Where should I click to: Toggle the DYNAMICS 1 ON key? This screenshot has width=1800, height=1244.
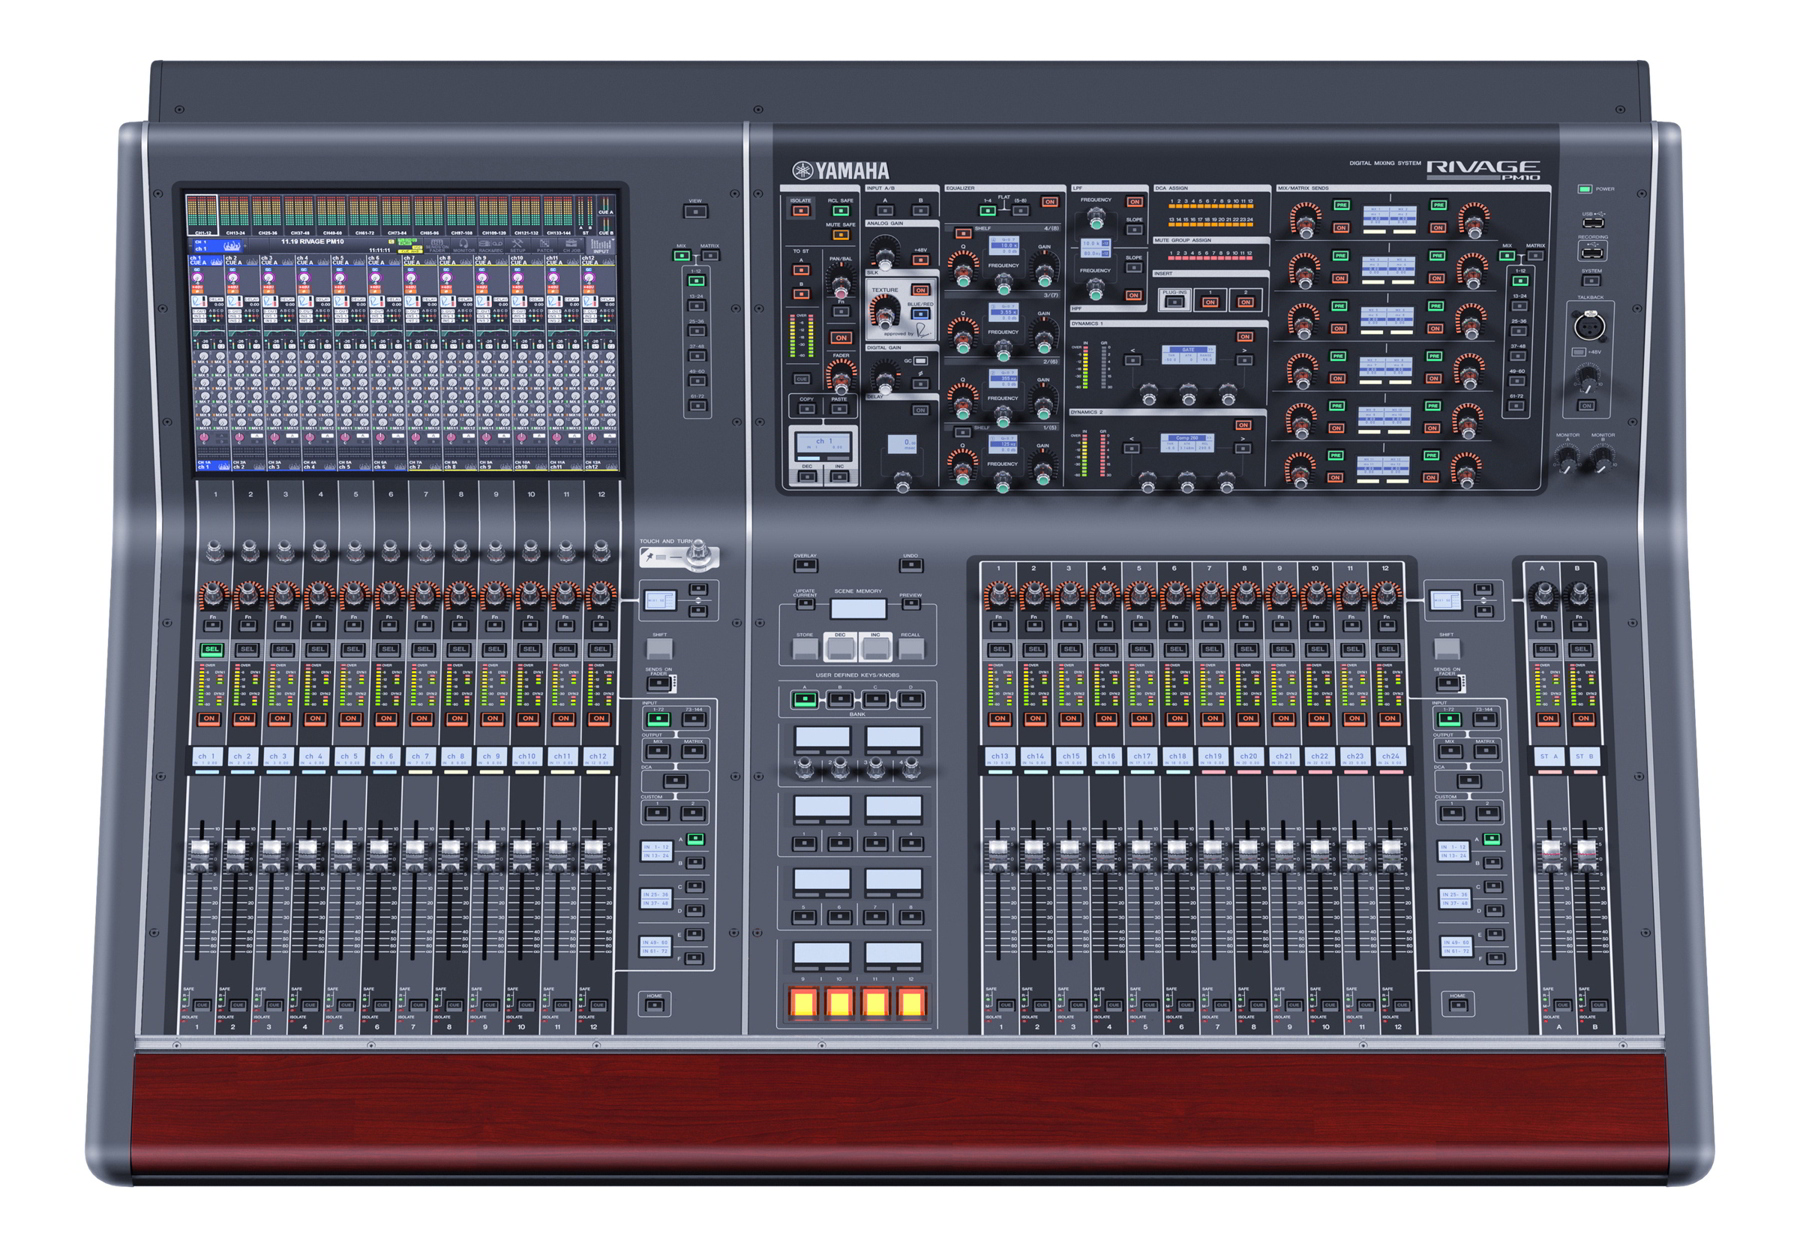(x=1245, y=337)
